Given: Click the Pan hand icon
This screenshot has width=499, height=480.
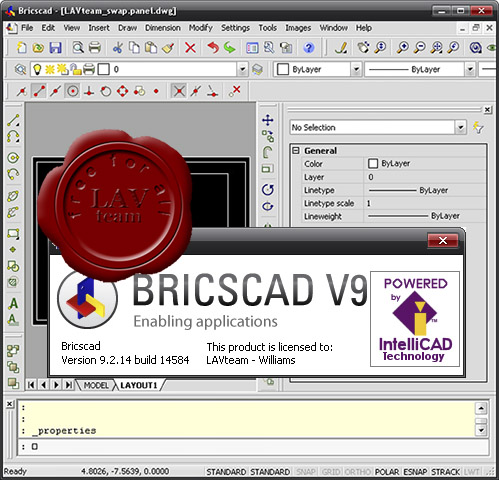Looking at the screenshot, I should pos(363,48).
